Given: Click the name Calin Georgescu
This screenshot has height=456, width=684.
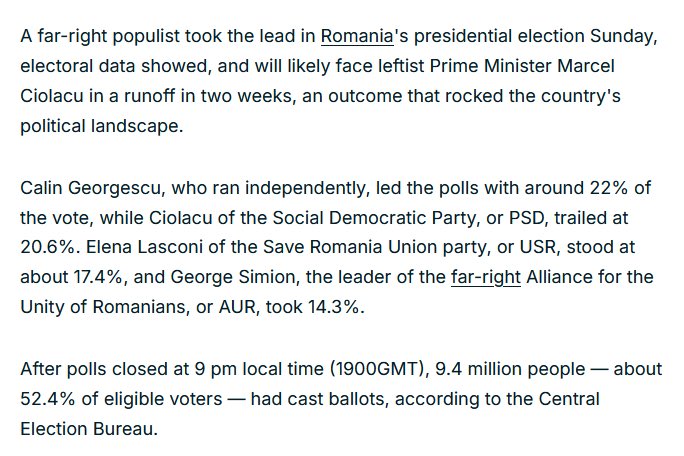Looking at the screenshot, I should point(91,188).
